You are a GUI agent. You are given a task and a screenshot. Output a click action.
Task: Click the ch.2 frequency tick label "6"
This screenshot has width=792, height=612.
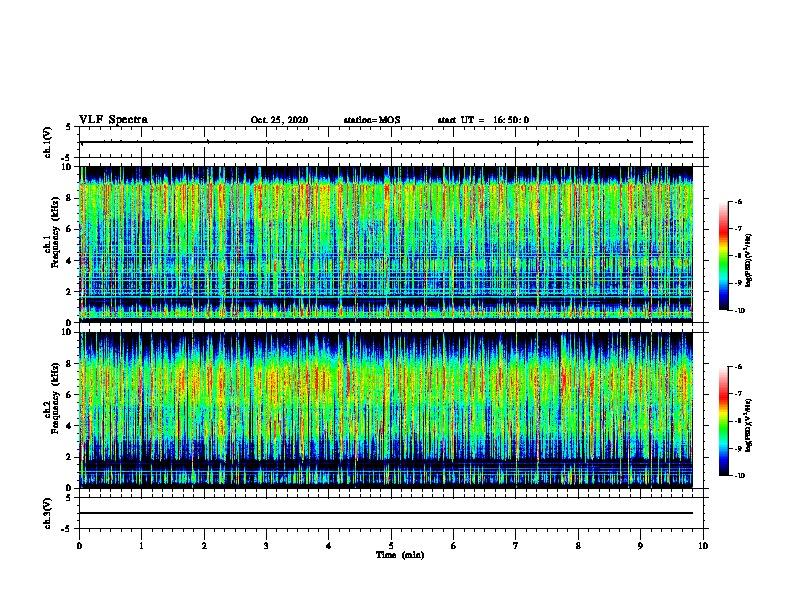click(x=69, y=395)
